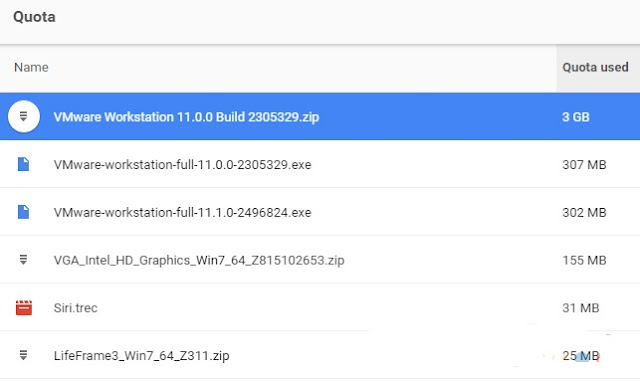Click the zip icon of VMware Workstation 11.0.0 Build
Image resolution: width=640 pixels, height=382 pixels.
click(x=24, y=117)
